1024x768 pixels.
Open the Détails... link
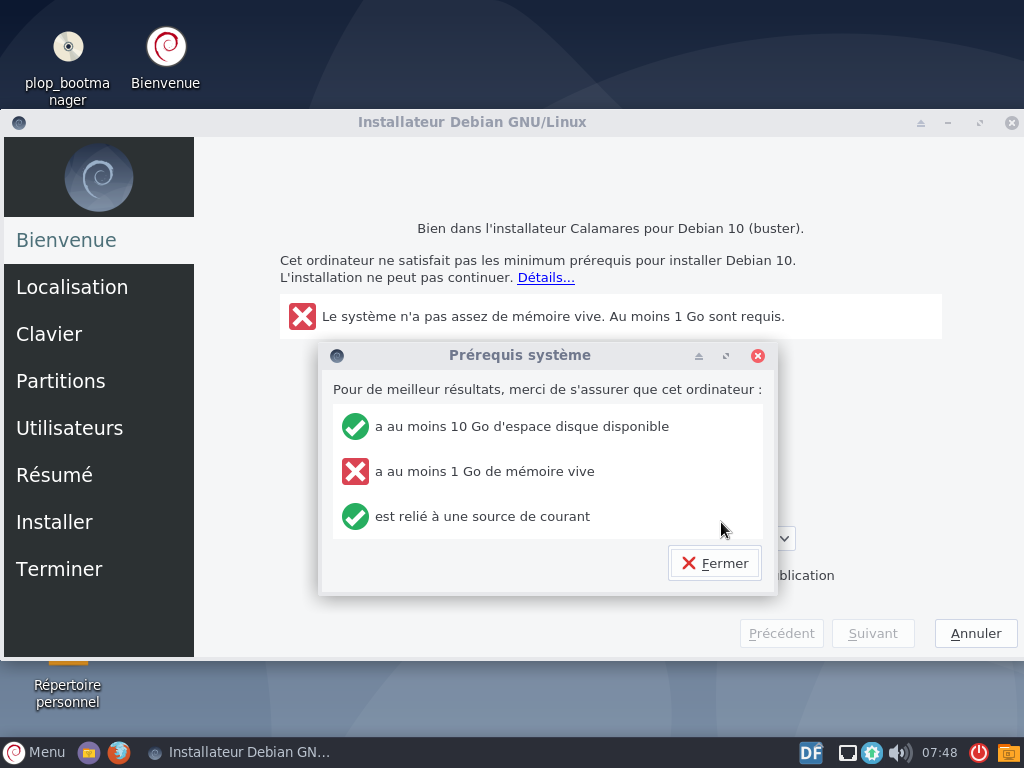pyautogui.click(x=546, y=278)
